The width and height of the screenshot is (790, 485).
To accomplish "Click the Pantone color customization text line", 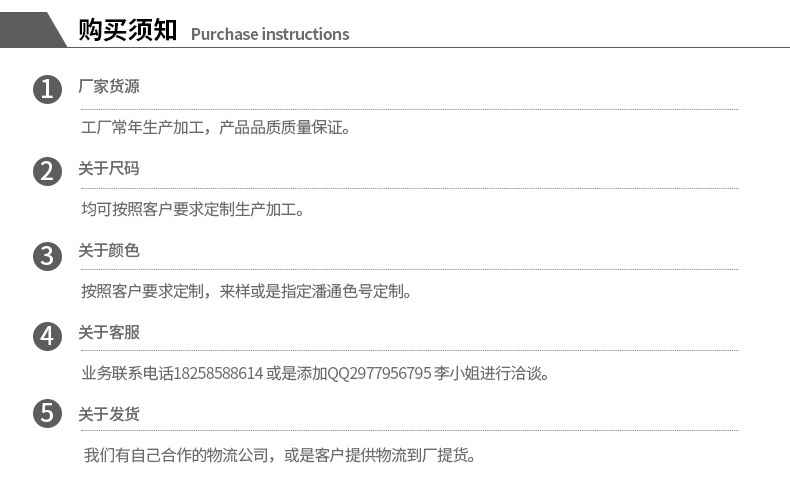I will (x=246, y=292).
